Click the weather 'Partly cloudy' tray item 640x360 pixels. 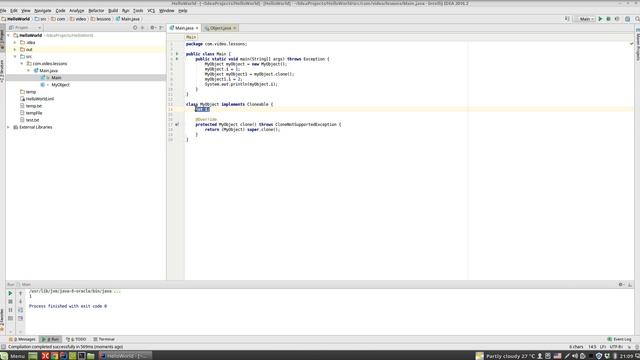tap(505, 356)
